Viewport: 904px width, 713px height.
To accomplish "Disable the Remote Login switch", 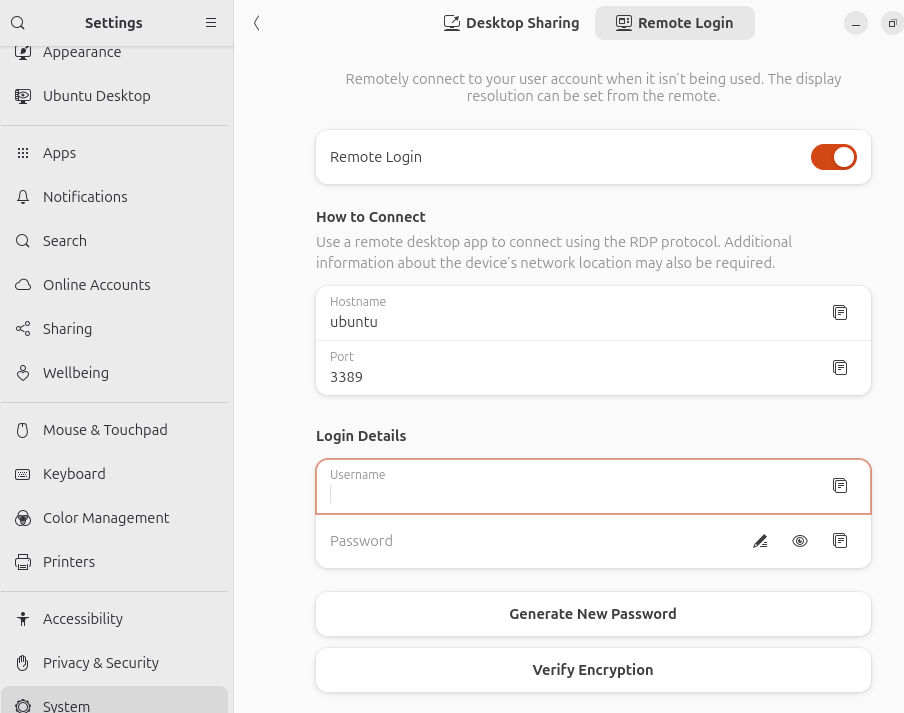I will point(833,157).
